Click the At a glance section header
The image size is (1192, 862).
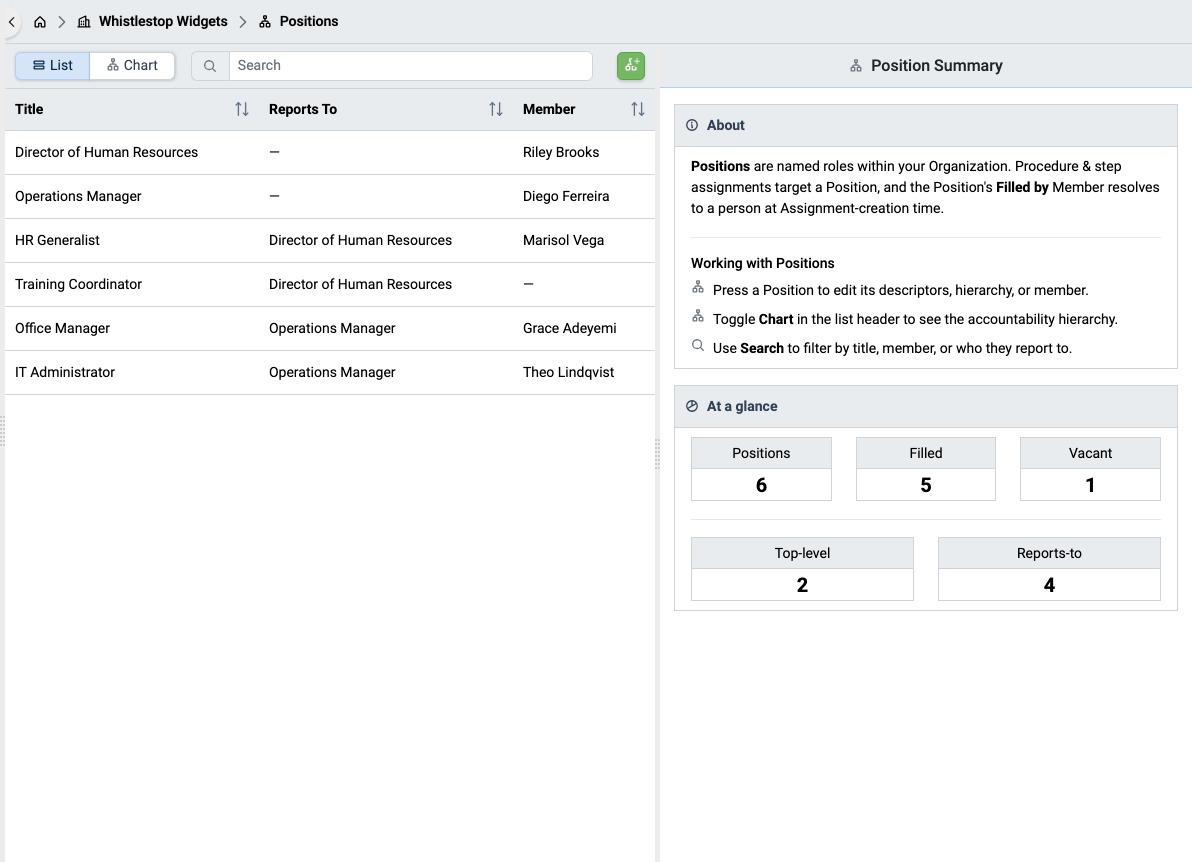point(926,407)
